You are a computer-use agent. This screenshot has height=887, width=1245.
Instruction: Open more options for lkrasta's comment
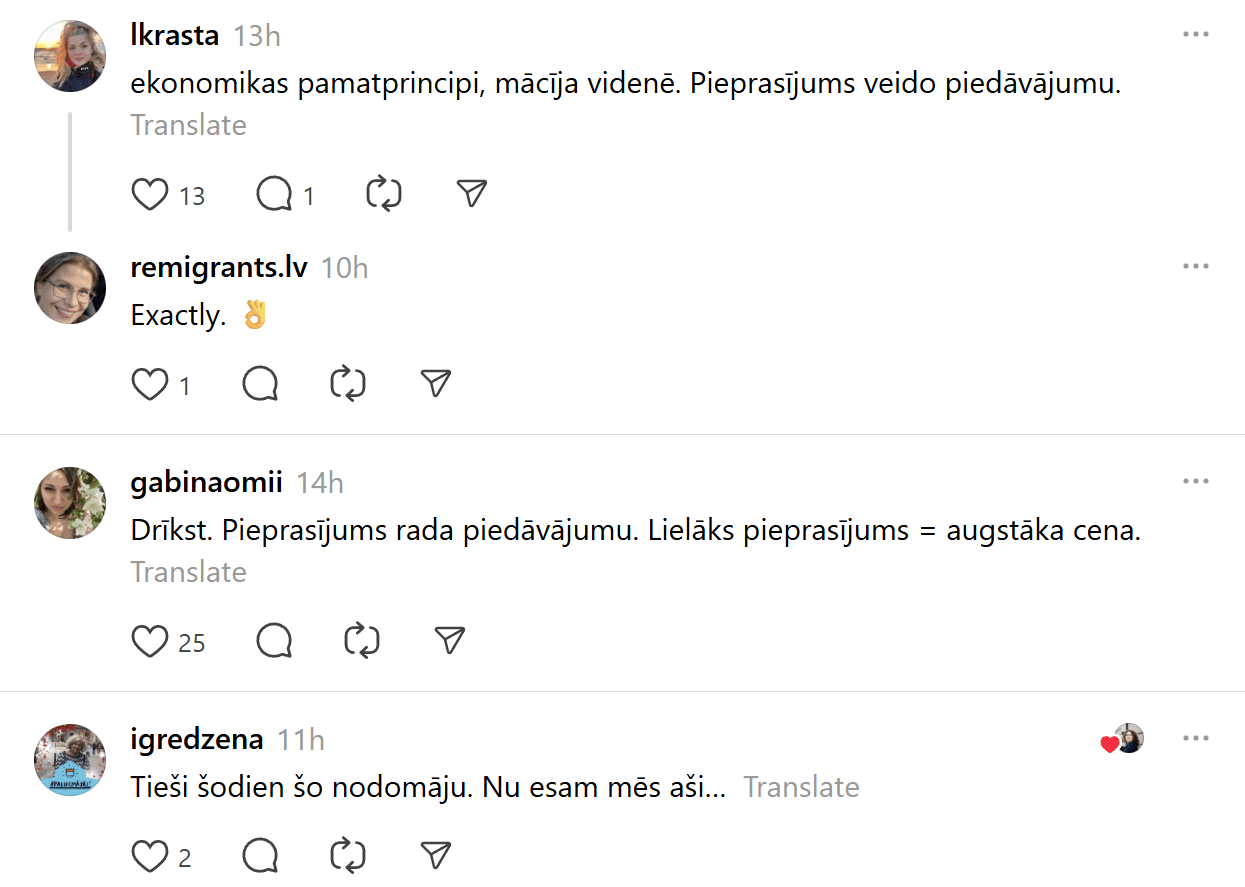[x=1196, y=34]
